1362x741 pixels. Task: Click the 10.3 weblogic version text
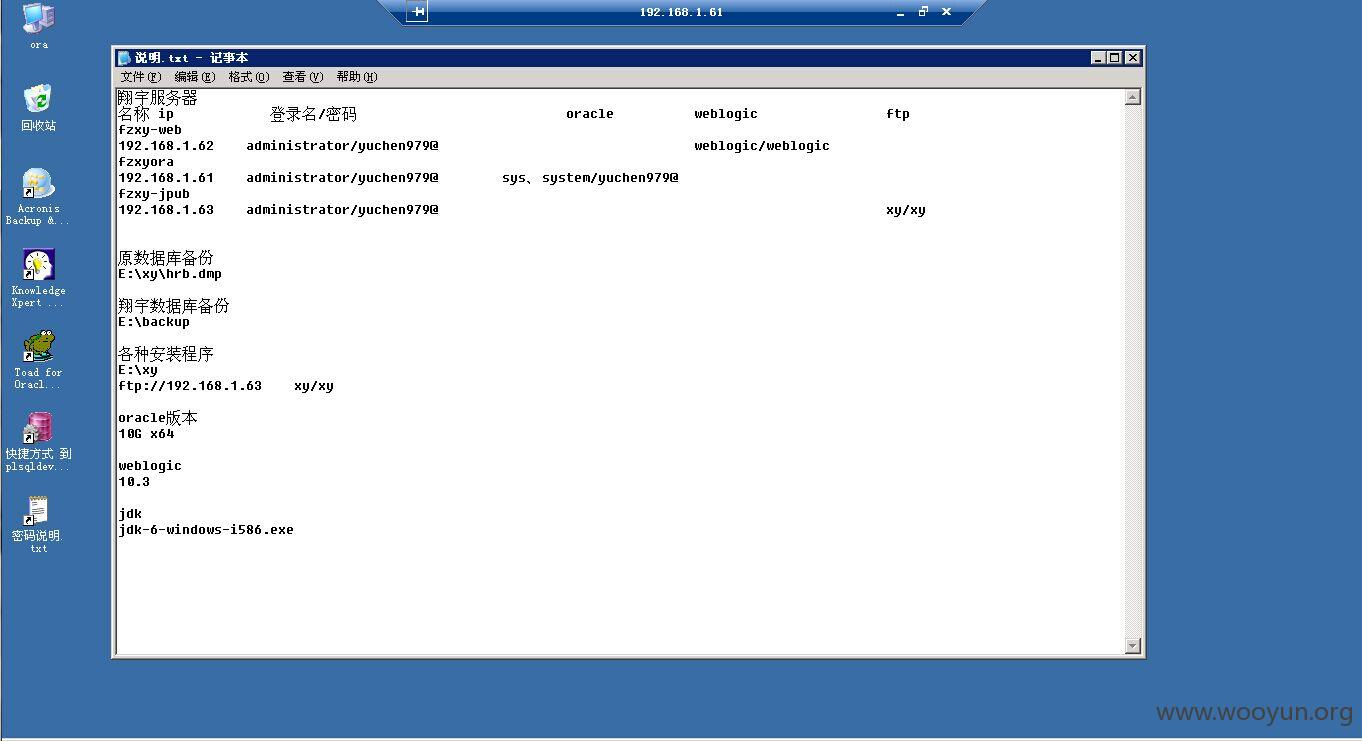point(134,482)
